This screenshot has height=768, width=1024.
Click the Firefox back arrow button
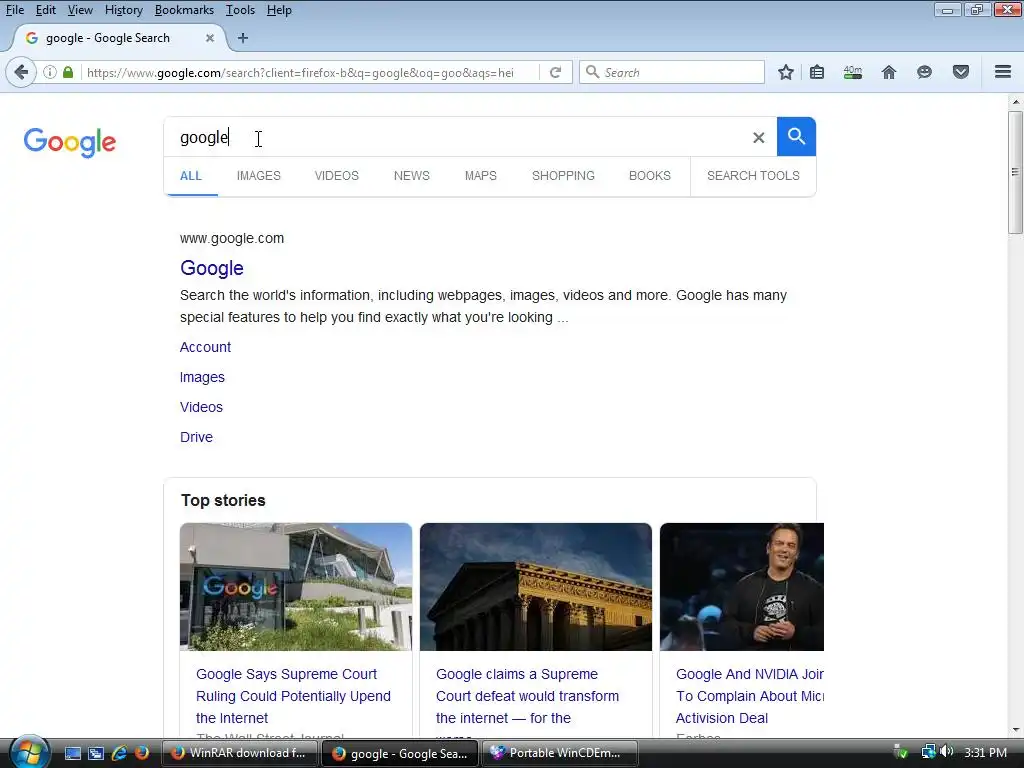(21, 72)
